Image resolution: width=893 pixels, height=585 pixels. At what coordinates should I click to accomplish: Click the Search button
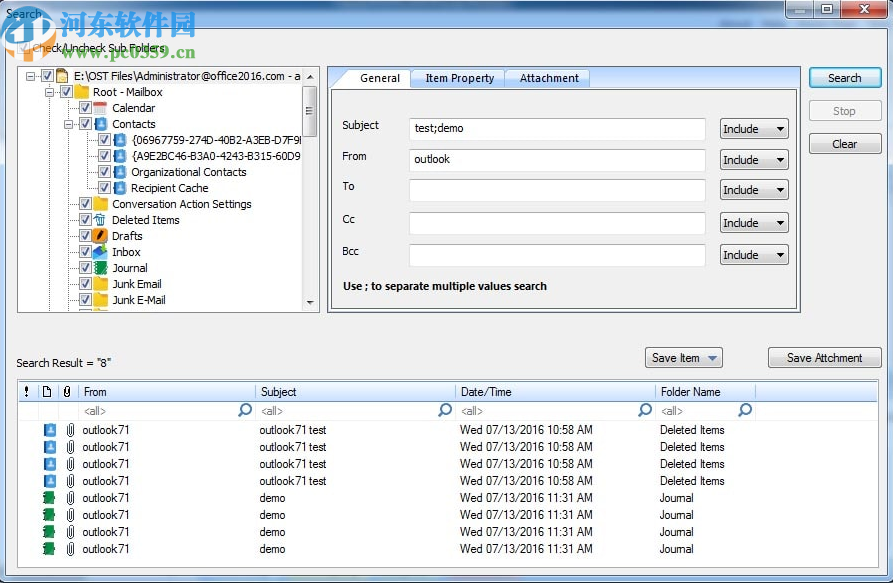[x=844, y=77]
